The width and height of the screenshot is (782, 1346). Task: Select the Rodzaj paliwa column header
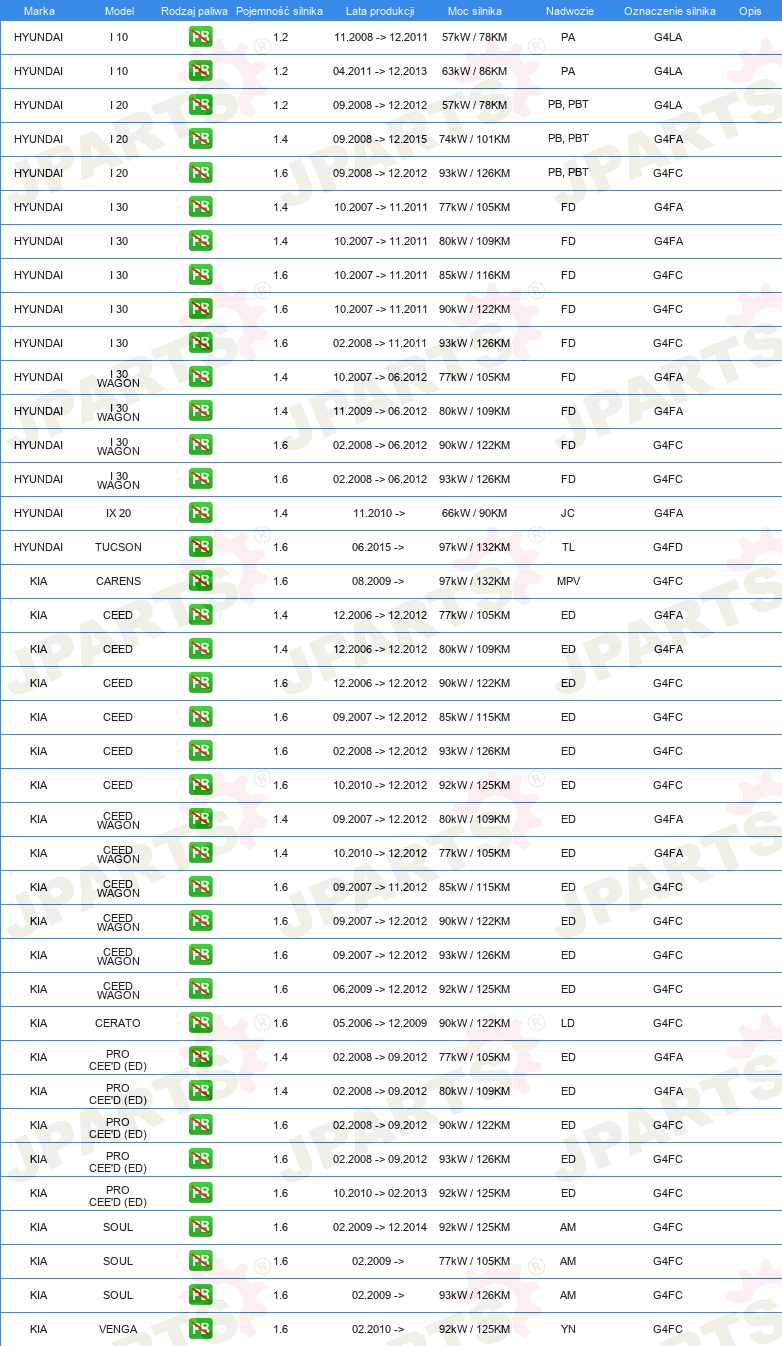coord(194,11)
